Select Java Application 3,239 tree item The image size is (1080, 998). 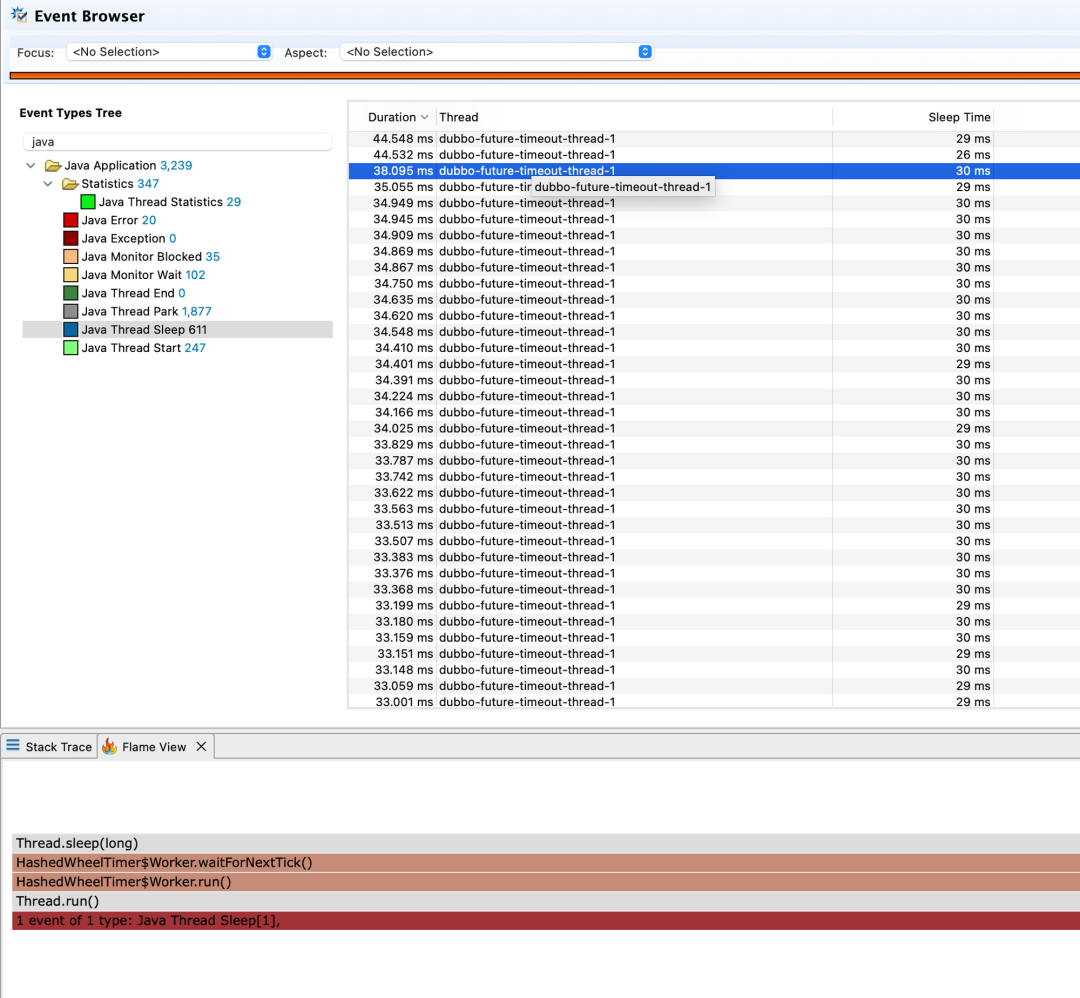click(x=128, y=165)
